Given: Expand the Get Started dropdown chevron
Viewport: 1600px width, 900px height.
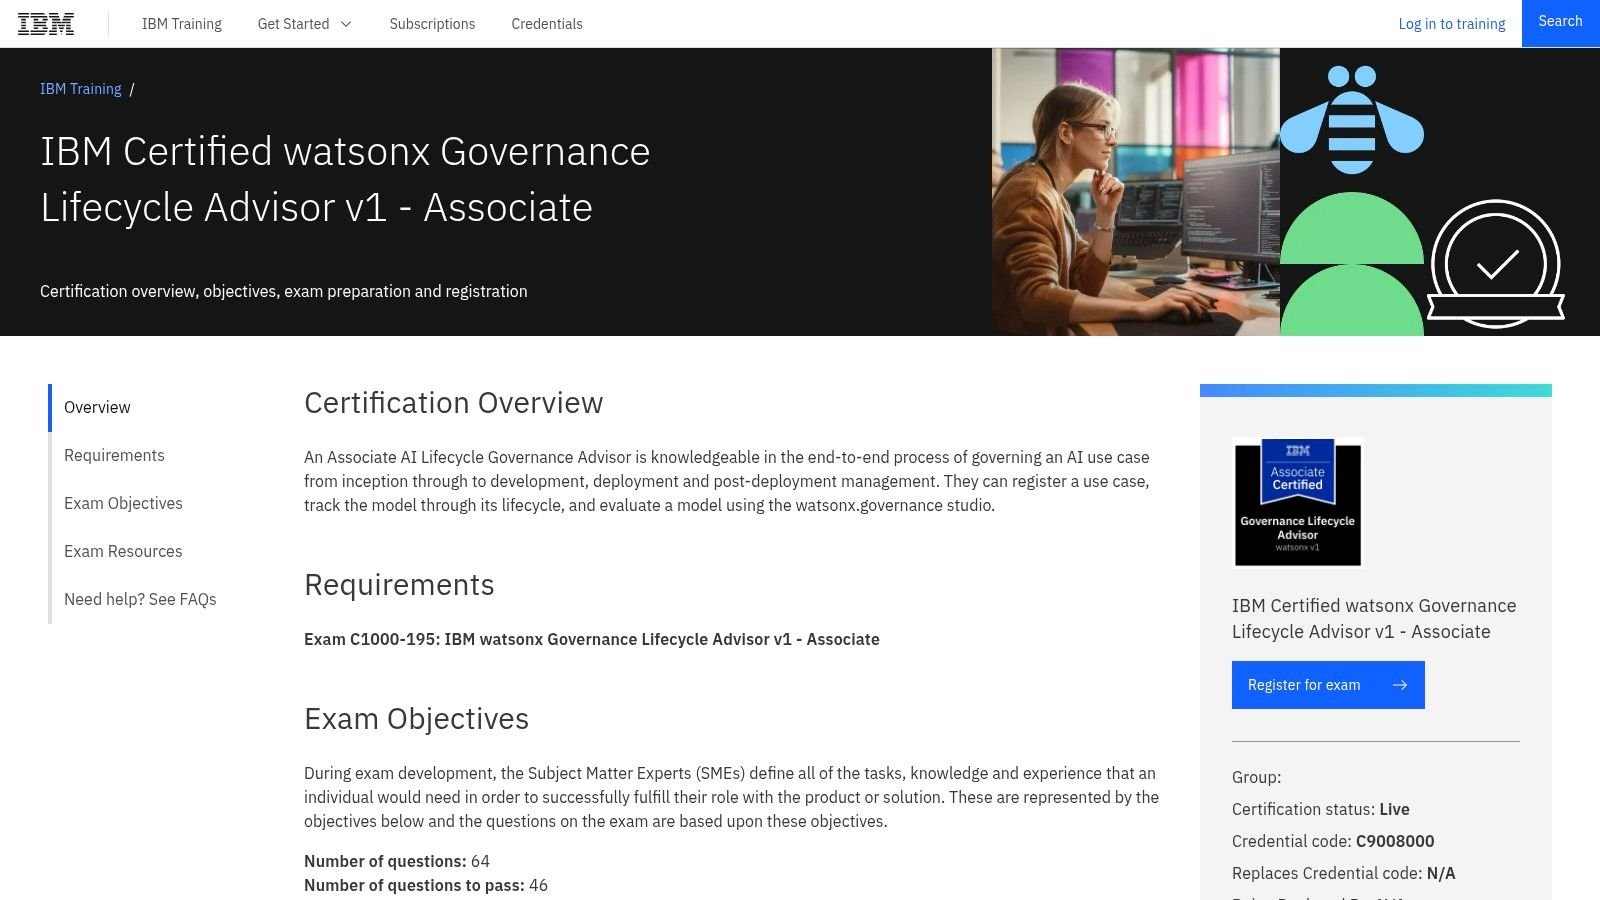Looking at the screenshot, I should [346, 24].
